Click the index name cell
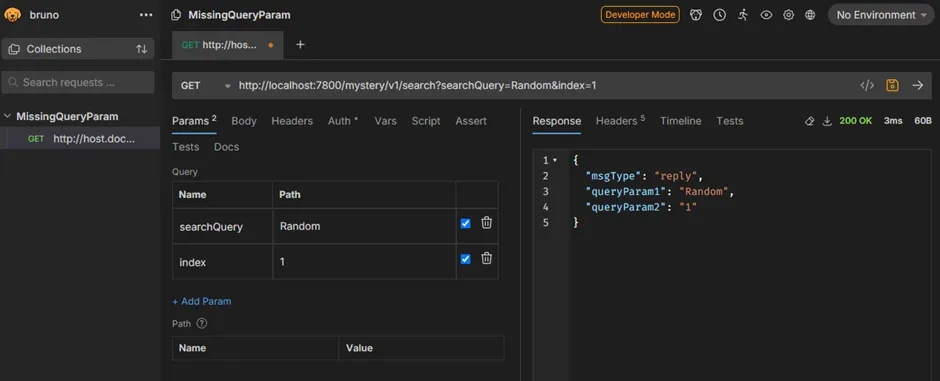The image size is (940, 381). pyautogui.click(x=222, y=262)
